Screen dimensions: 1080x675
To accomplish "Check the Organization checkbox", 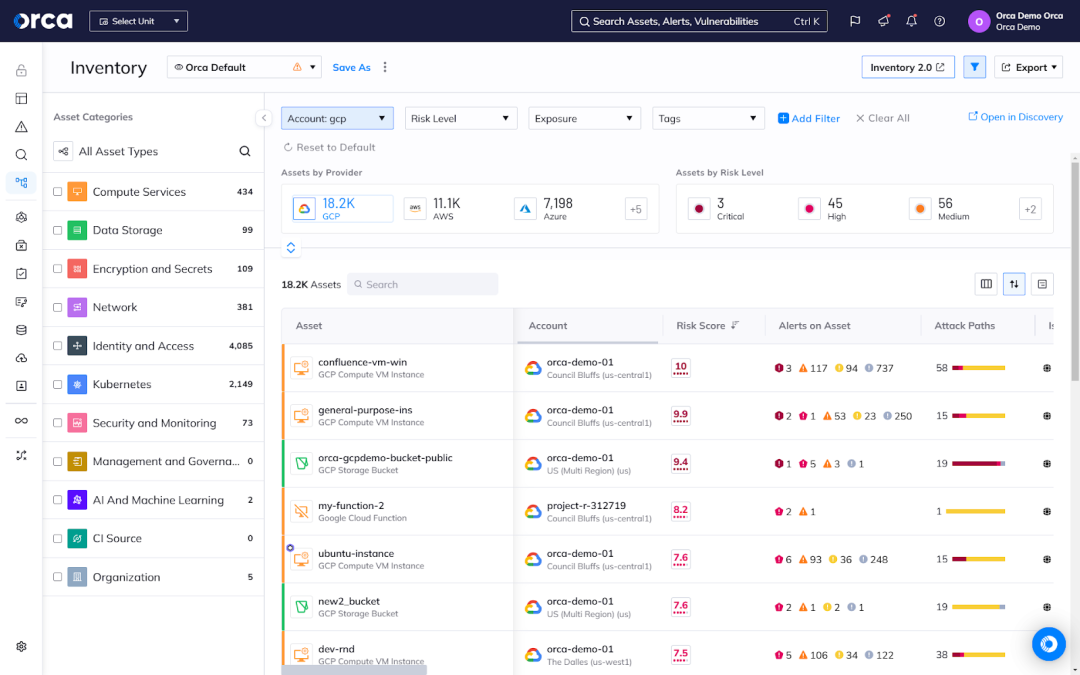I will tap(58, 577).
